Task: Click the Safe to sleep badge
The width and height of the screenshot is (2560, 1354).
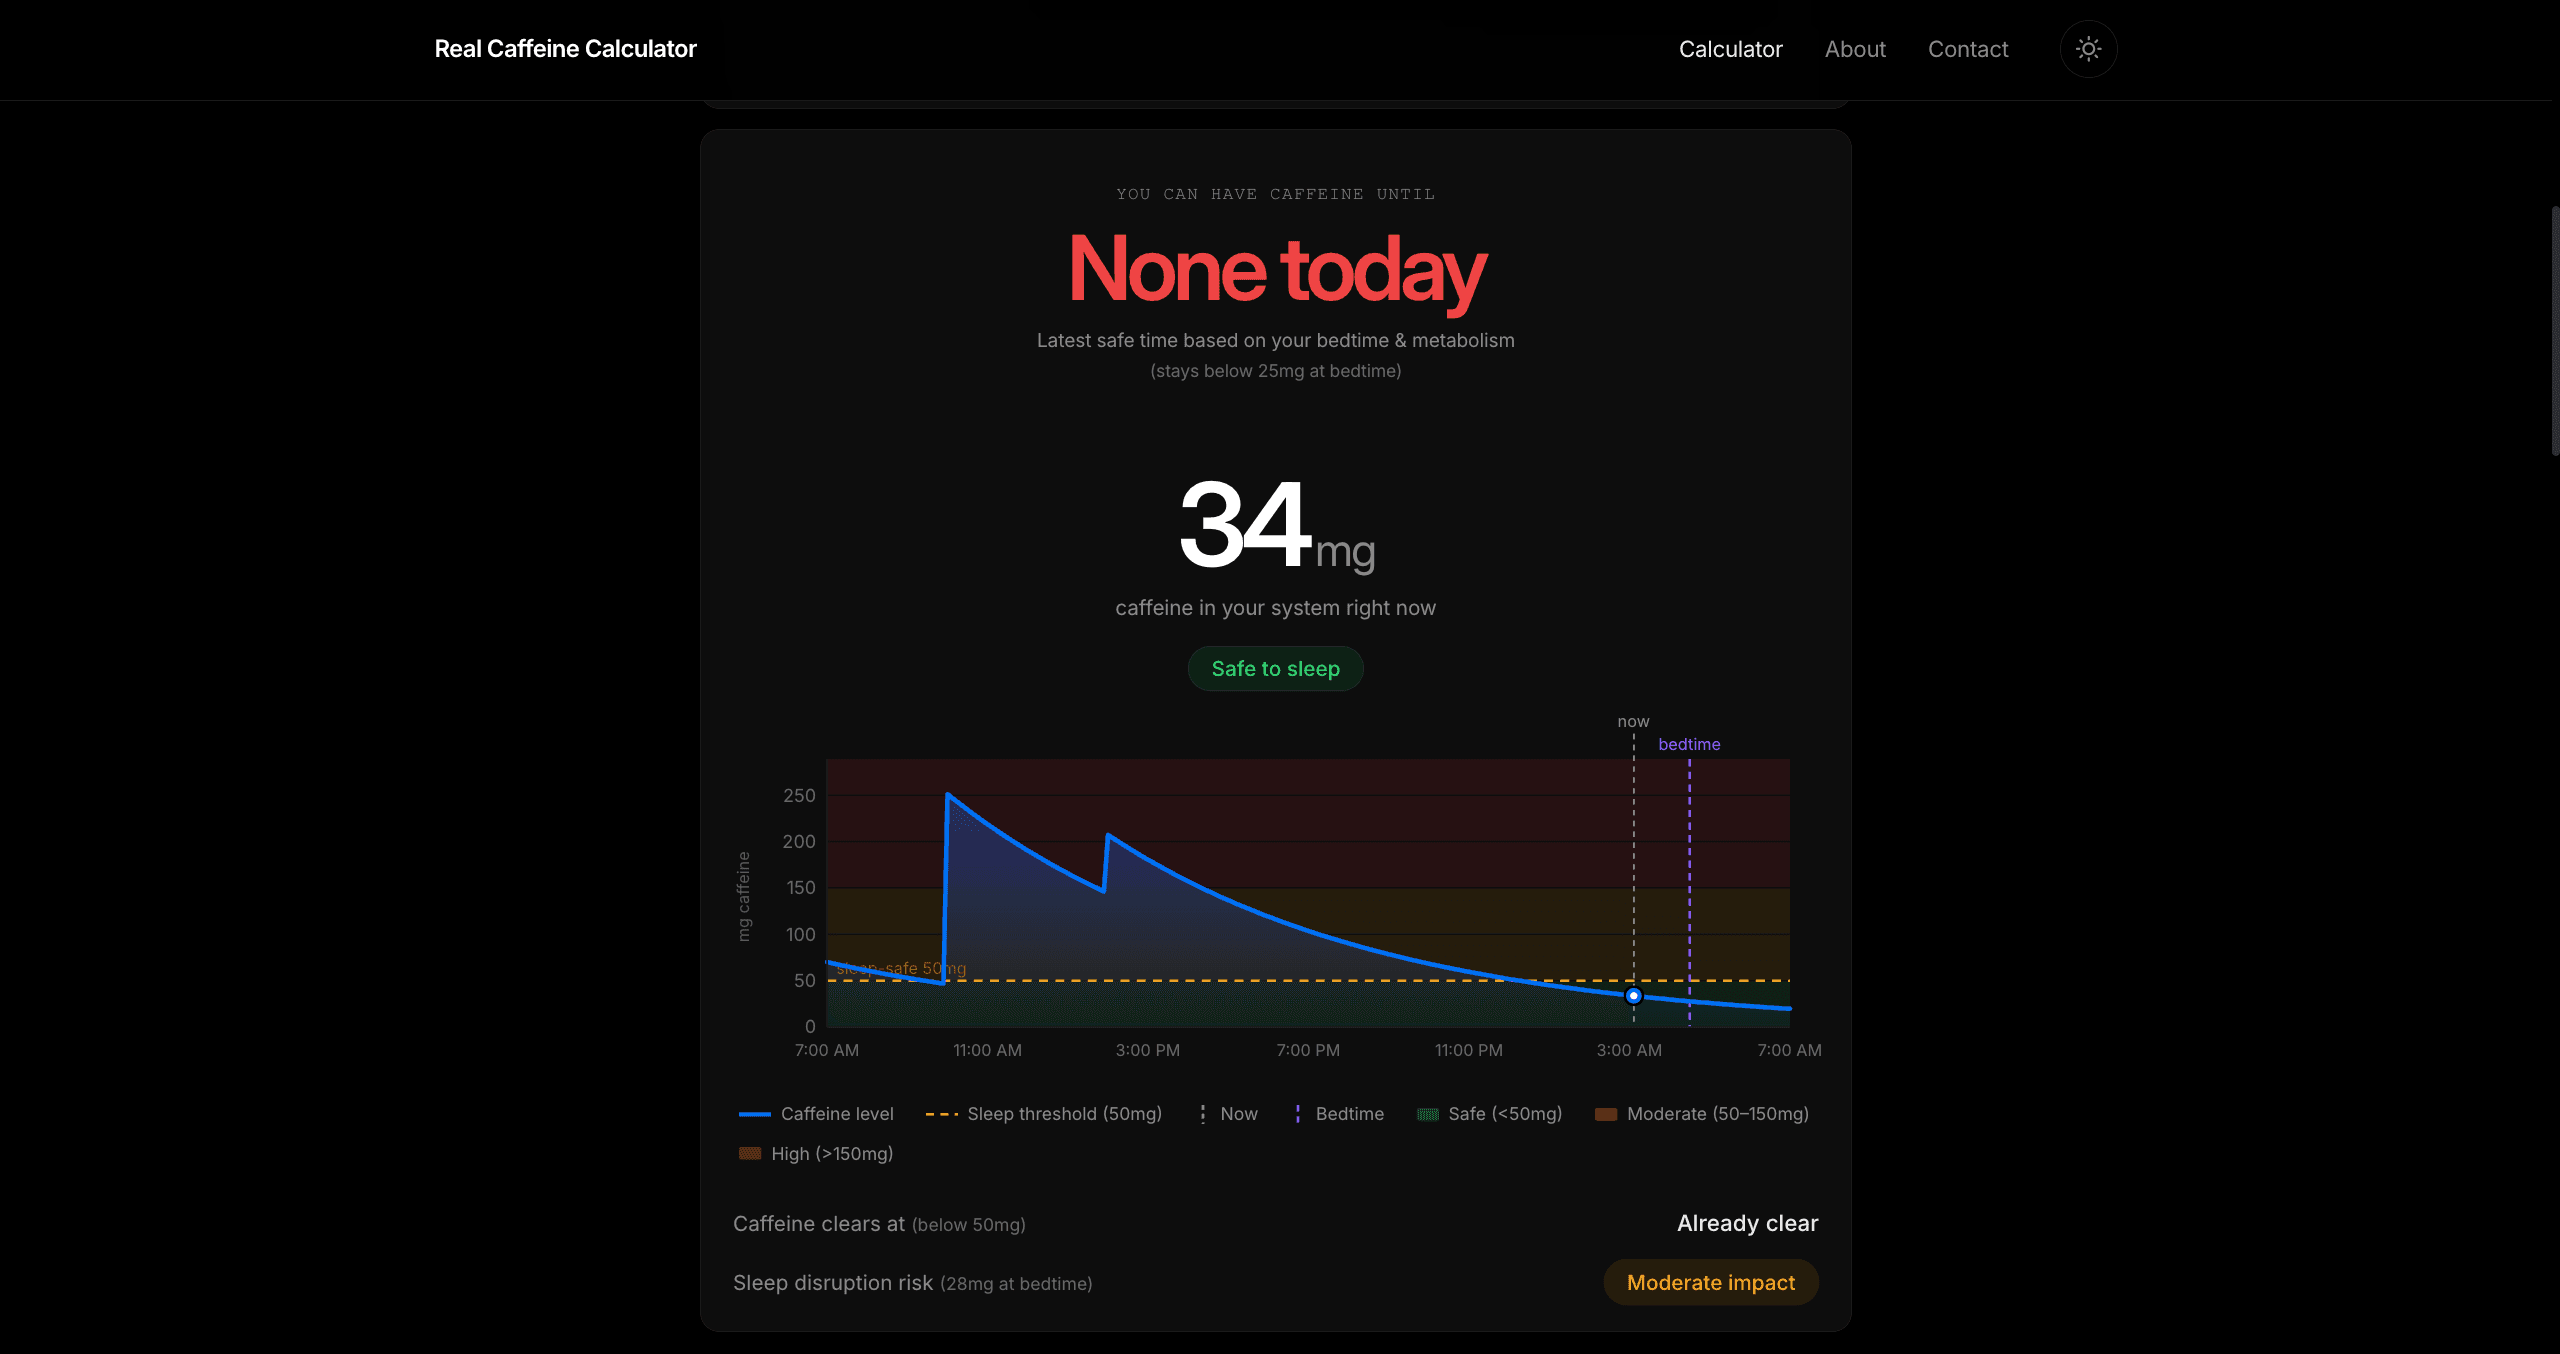Action: pyautogui.click(x=1275, y=669)
